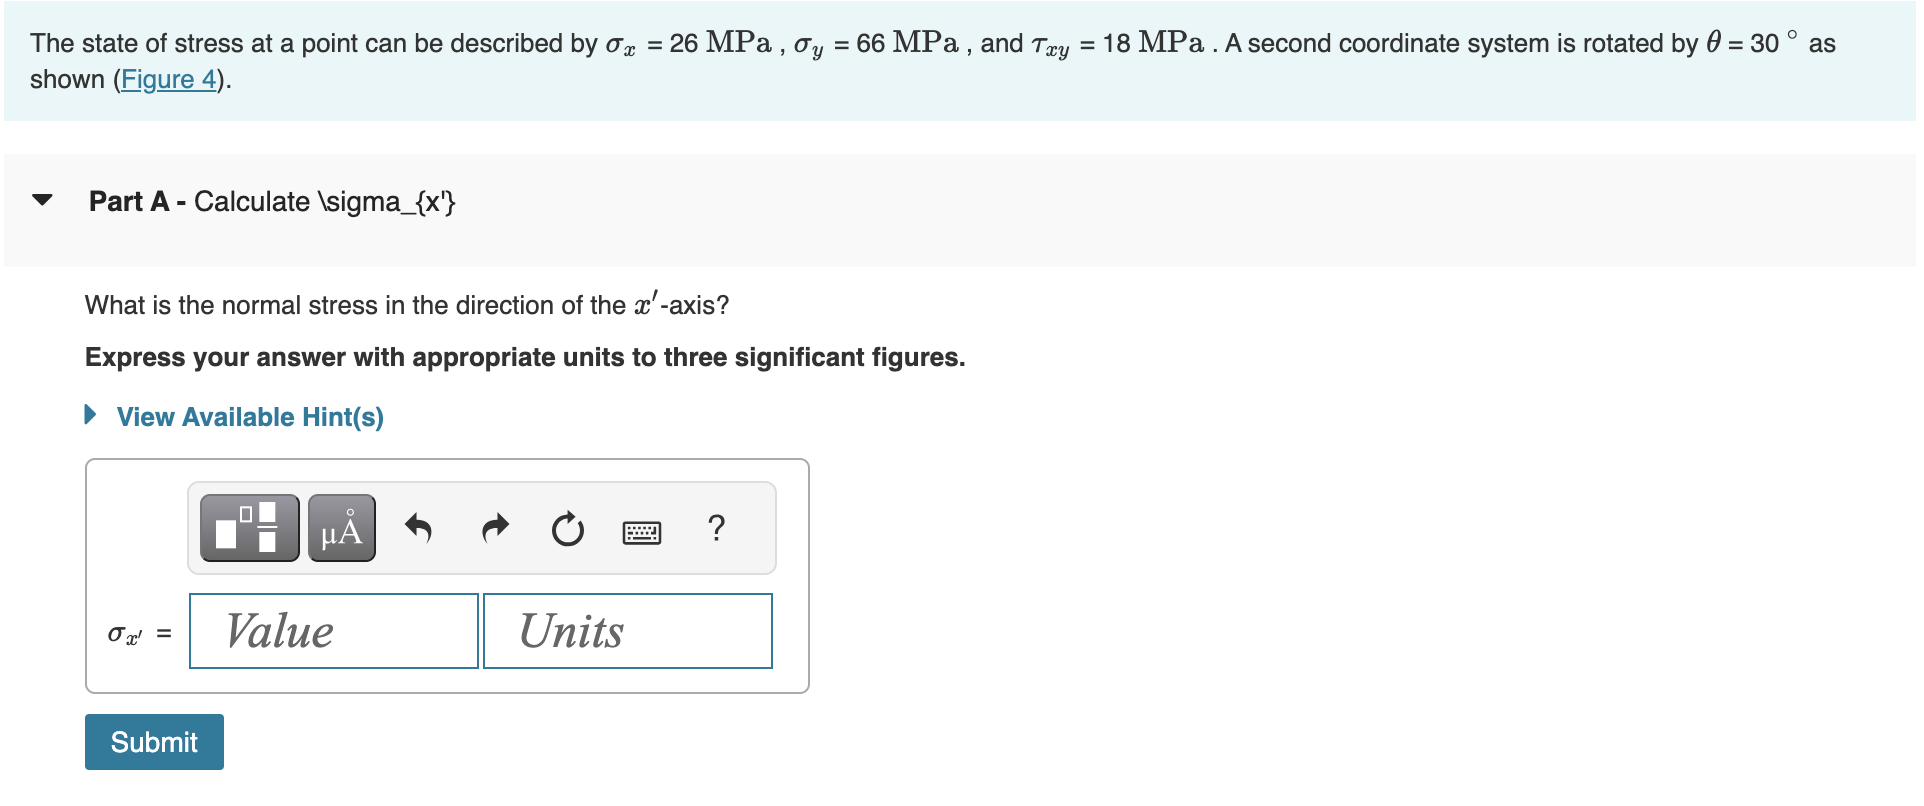Undo the last entry in the answer box
This screenshot has width=1924, height=806.
tap(420, 527)
